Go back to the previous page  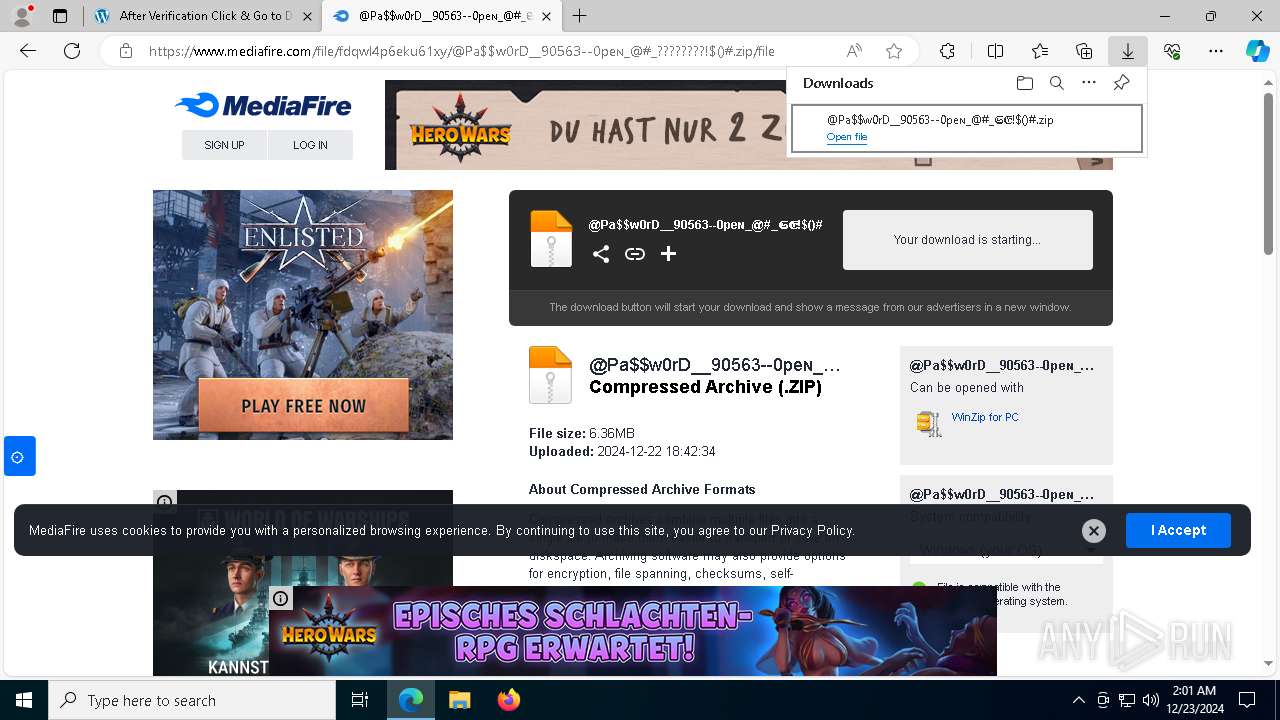pos(28,51)
